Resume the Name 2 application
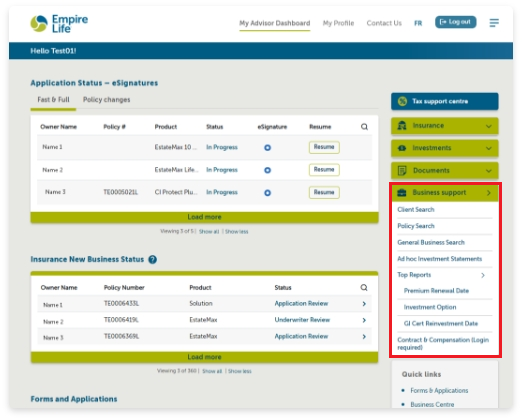The width and height of the screenshot is (522, 420). coord(324,170)
